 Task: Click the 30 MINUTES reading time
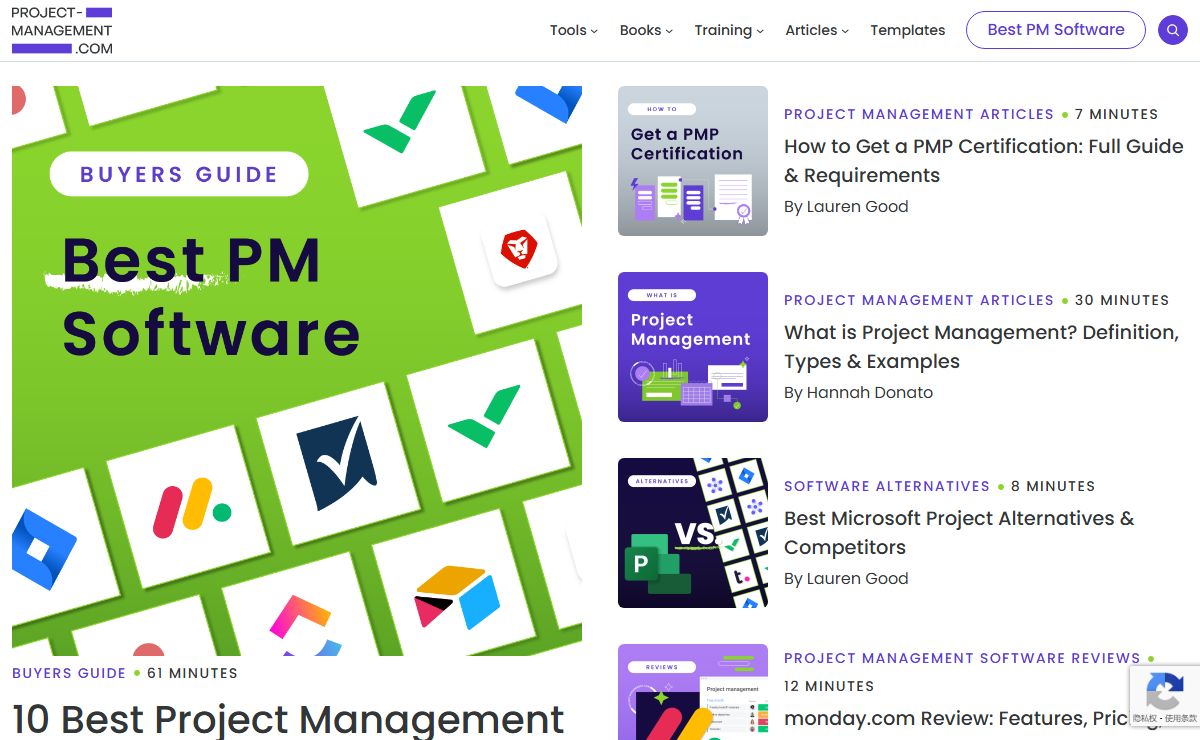[1122, 300]
